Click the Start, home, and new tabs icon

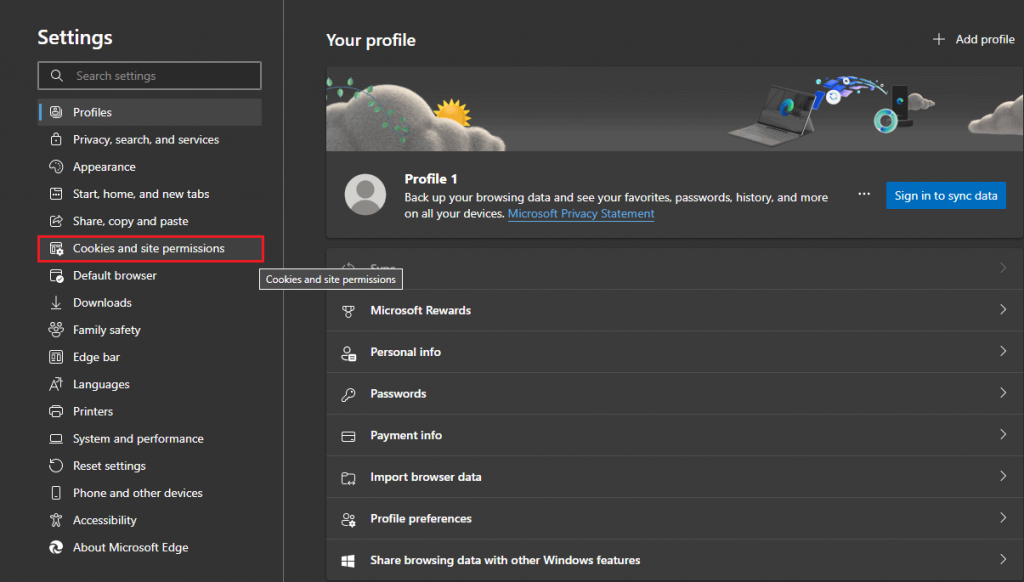pos(56,194)
